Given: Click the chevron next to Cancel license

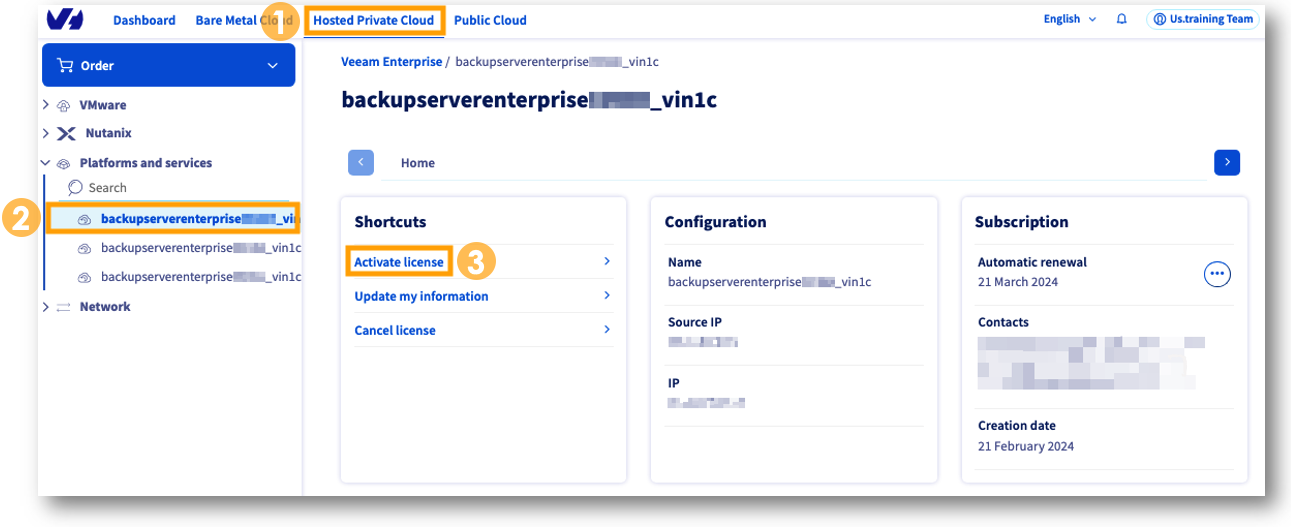Looking at the screenshot, I should 607,329.
